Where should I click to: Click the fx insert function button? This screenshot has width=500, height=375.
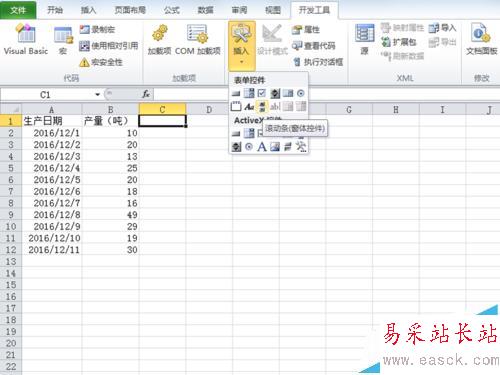click(146, 94)
